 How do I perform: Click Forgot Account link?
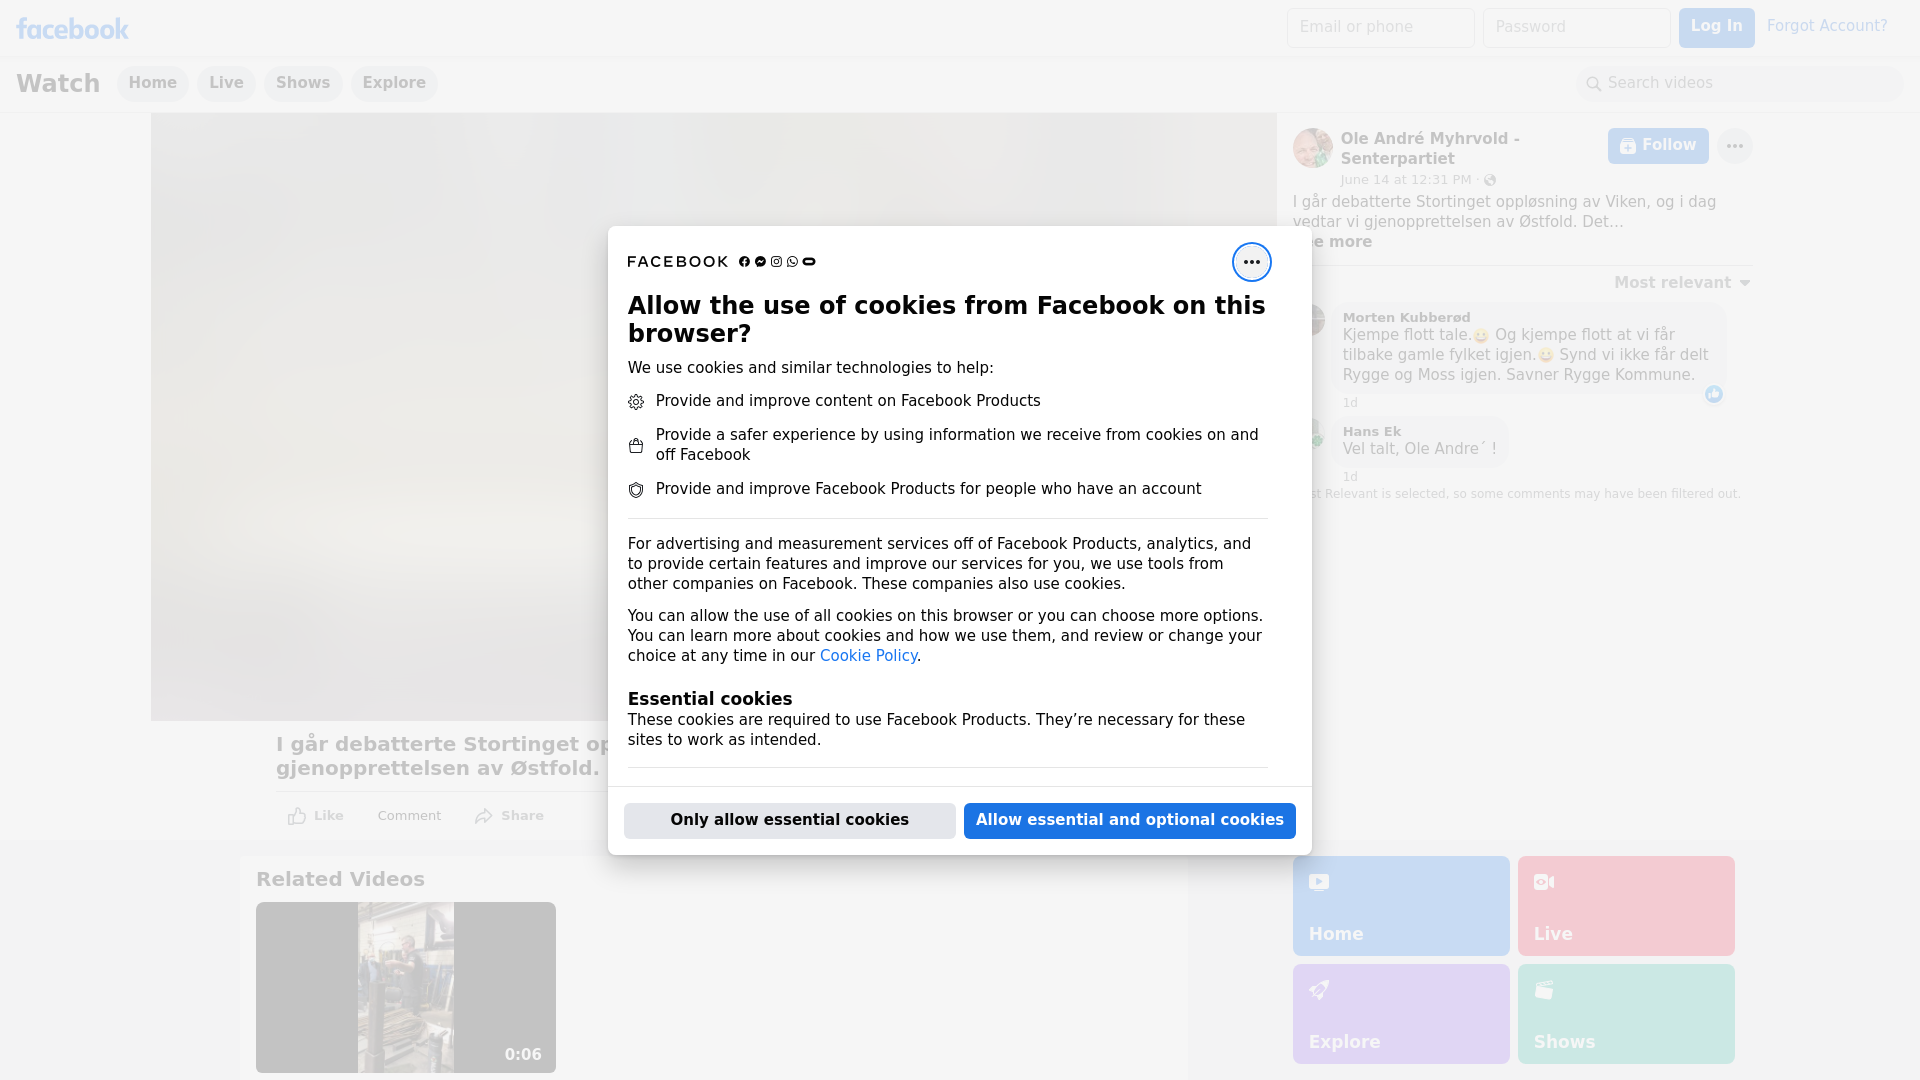click(1827, 26)
